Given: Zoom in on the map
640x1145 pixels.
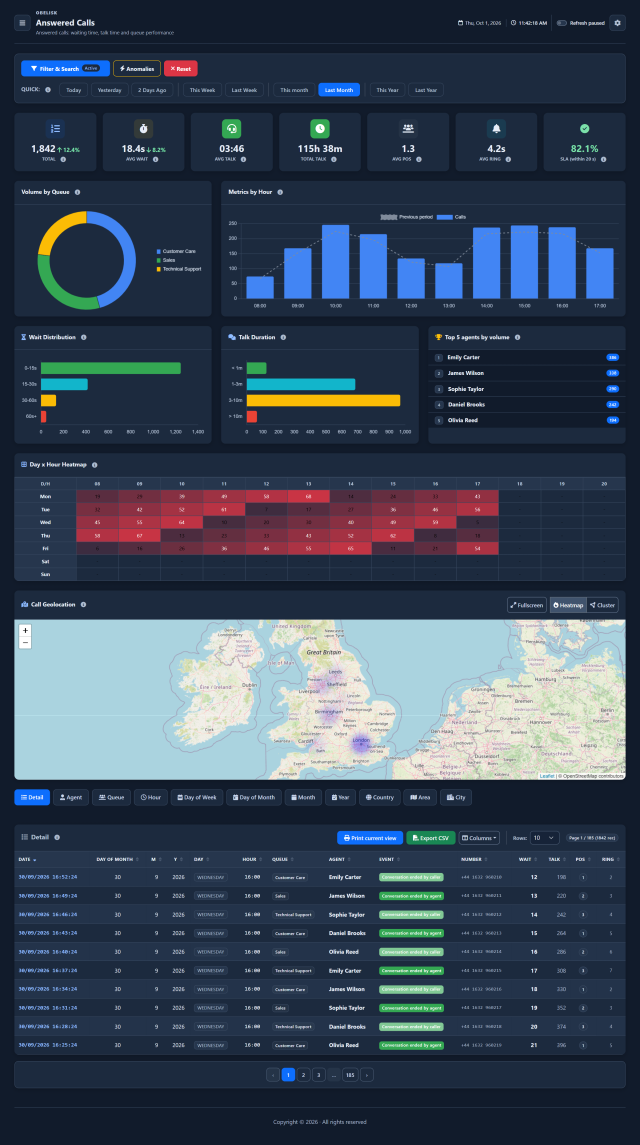Looking at the screenshot, I should pyautogui.click(x=26, y=630).
